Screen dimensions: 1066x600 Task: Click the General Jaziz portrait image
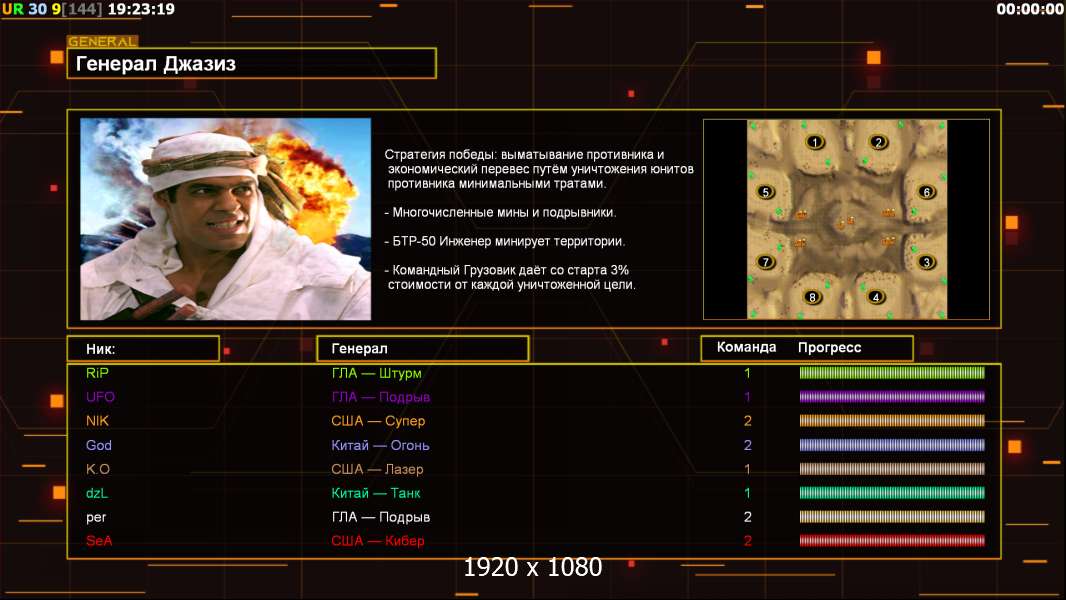coord(226,219)
